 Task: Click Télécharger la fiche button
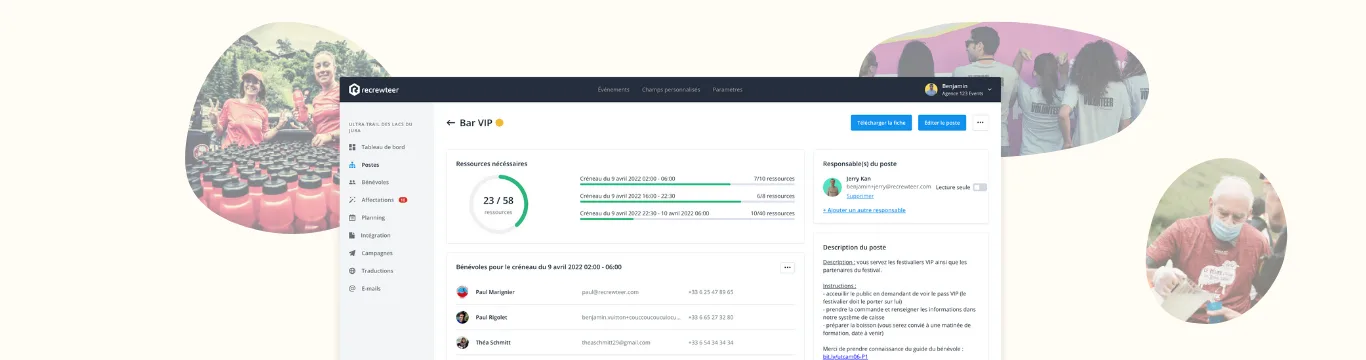(881, 123)
